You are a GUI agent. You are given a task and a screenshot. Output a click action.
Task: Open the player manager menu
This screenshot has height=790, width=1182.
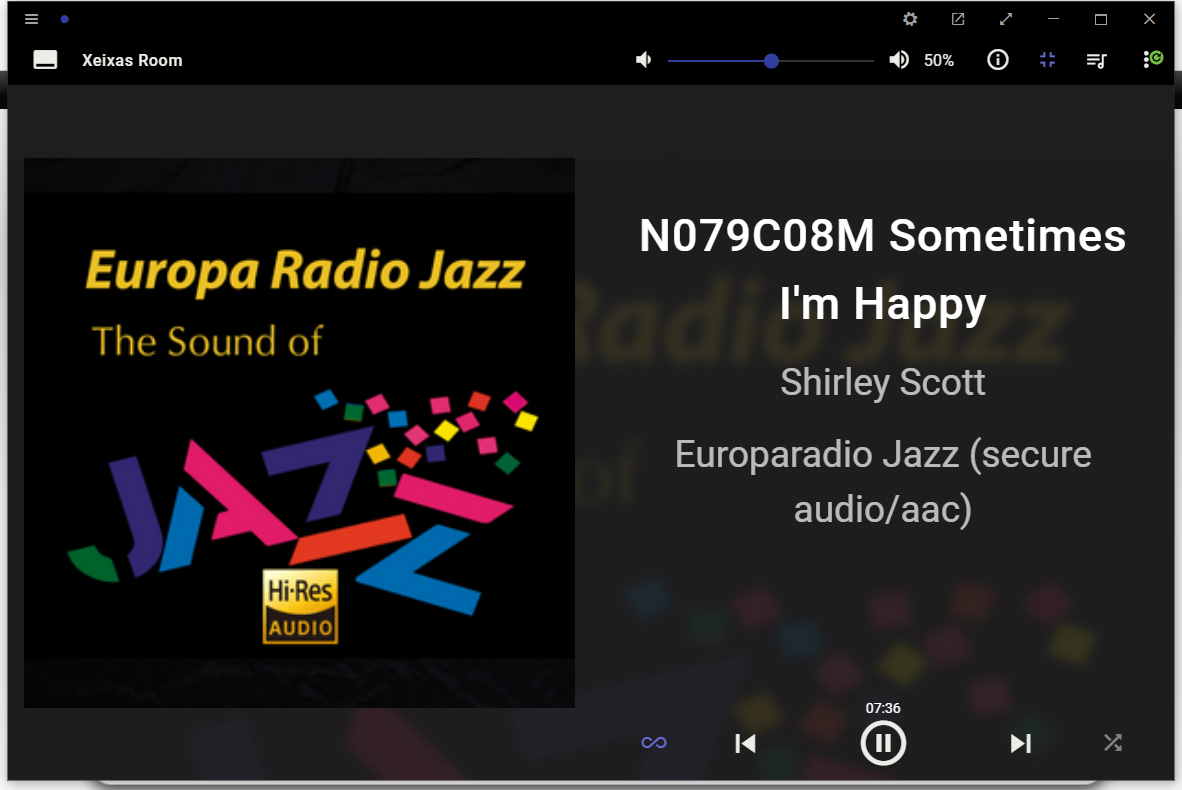[1153, 59]
